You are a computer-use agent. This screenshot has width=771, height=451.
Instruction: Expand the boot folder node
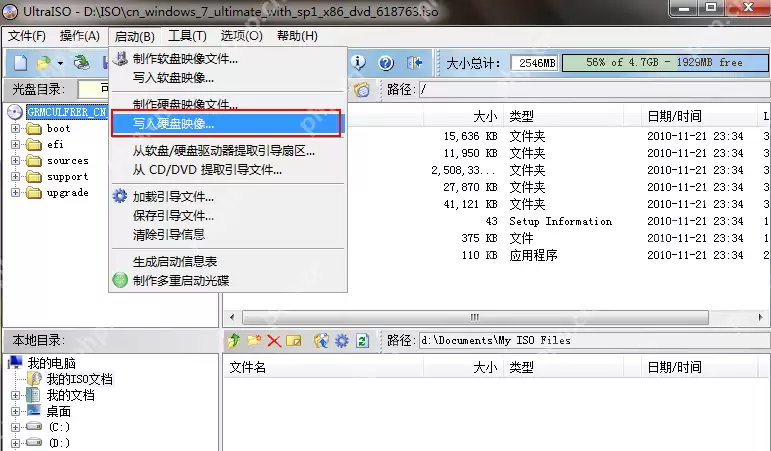pos(15,128)
